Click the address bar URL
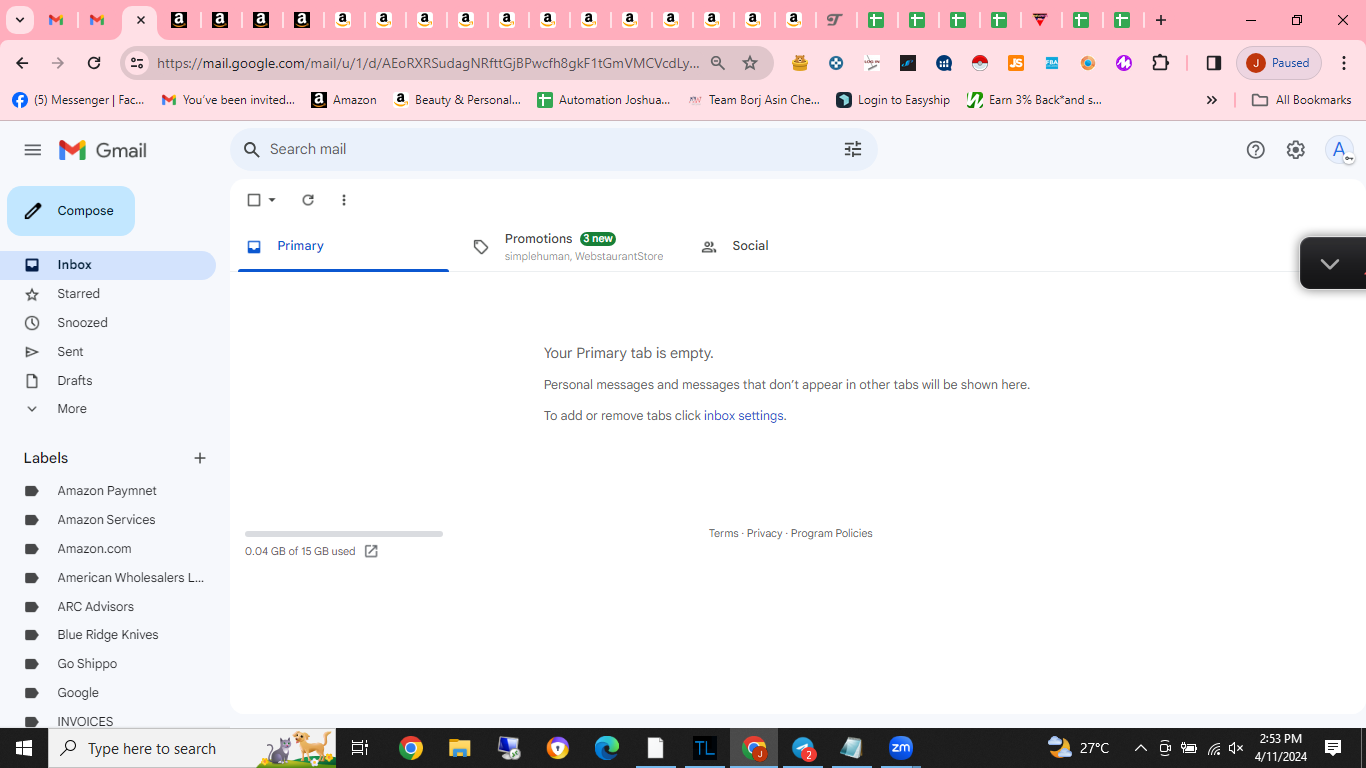1366x768 pixels. (x=428, y=63)
